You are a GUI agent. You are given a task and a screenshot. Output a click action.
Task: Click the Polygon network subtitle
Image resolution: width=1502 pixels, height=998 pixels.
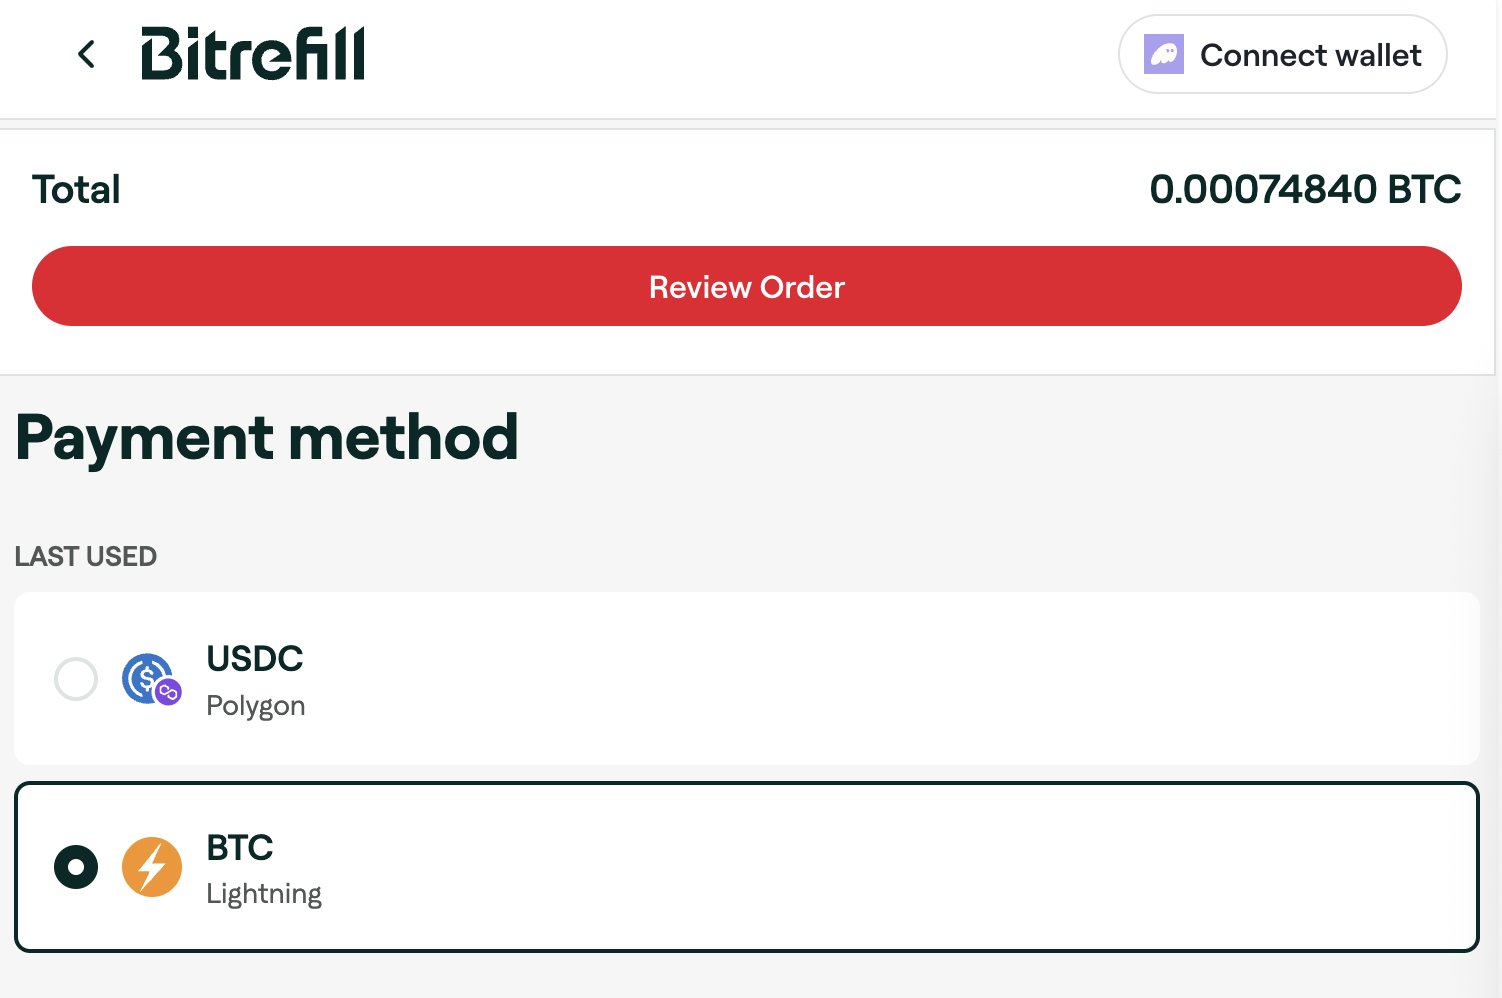255,706
